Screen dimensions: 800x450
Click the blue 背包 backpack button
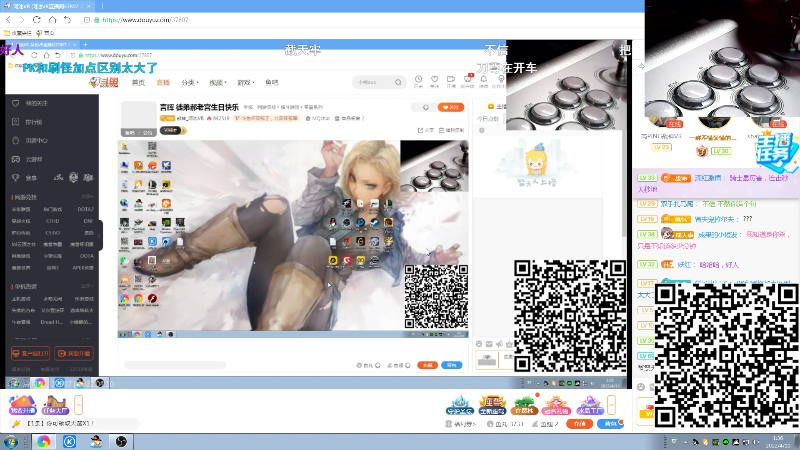tap(611, 424)
